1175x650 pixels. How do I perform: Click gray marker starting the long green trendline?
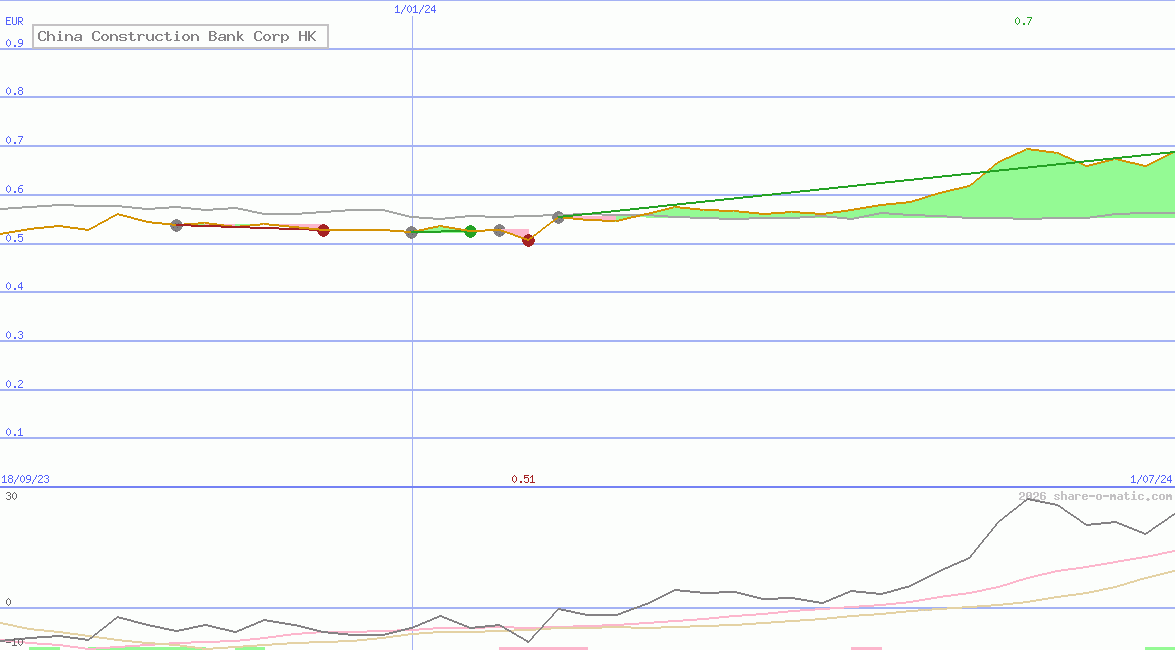[x=558, y=217]
